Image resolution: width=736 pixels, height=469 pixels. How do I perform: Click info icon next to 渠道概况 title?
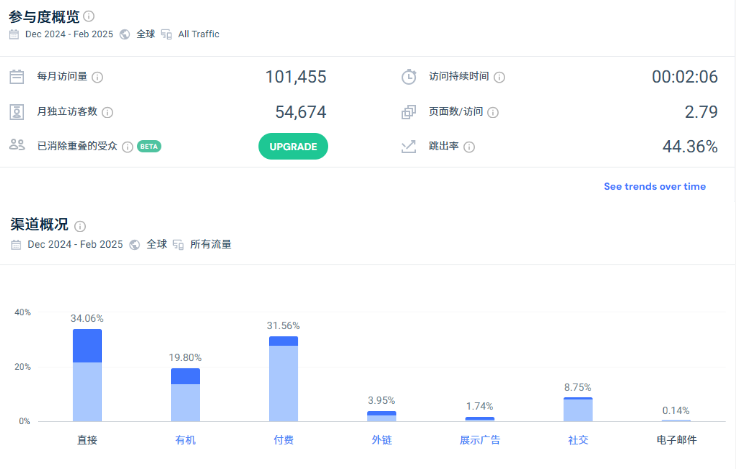tap(80, 226)
